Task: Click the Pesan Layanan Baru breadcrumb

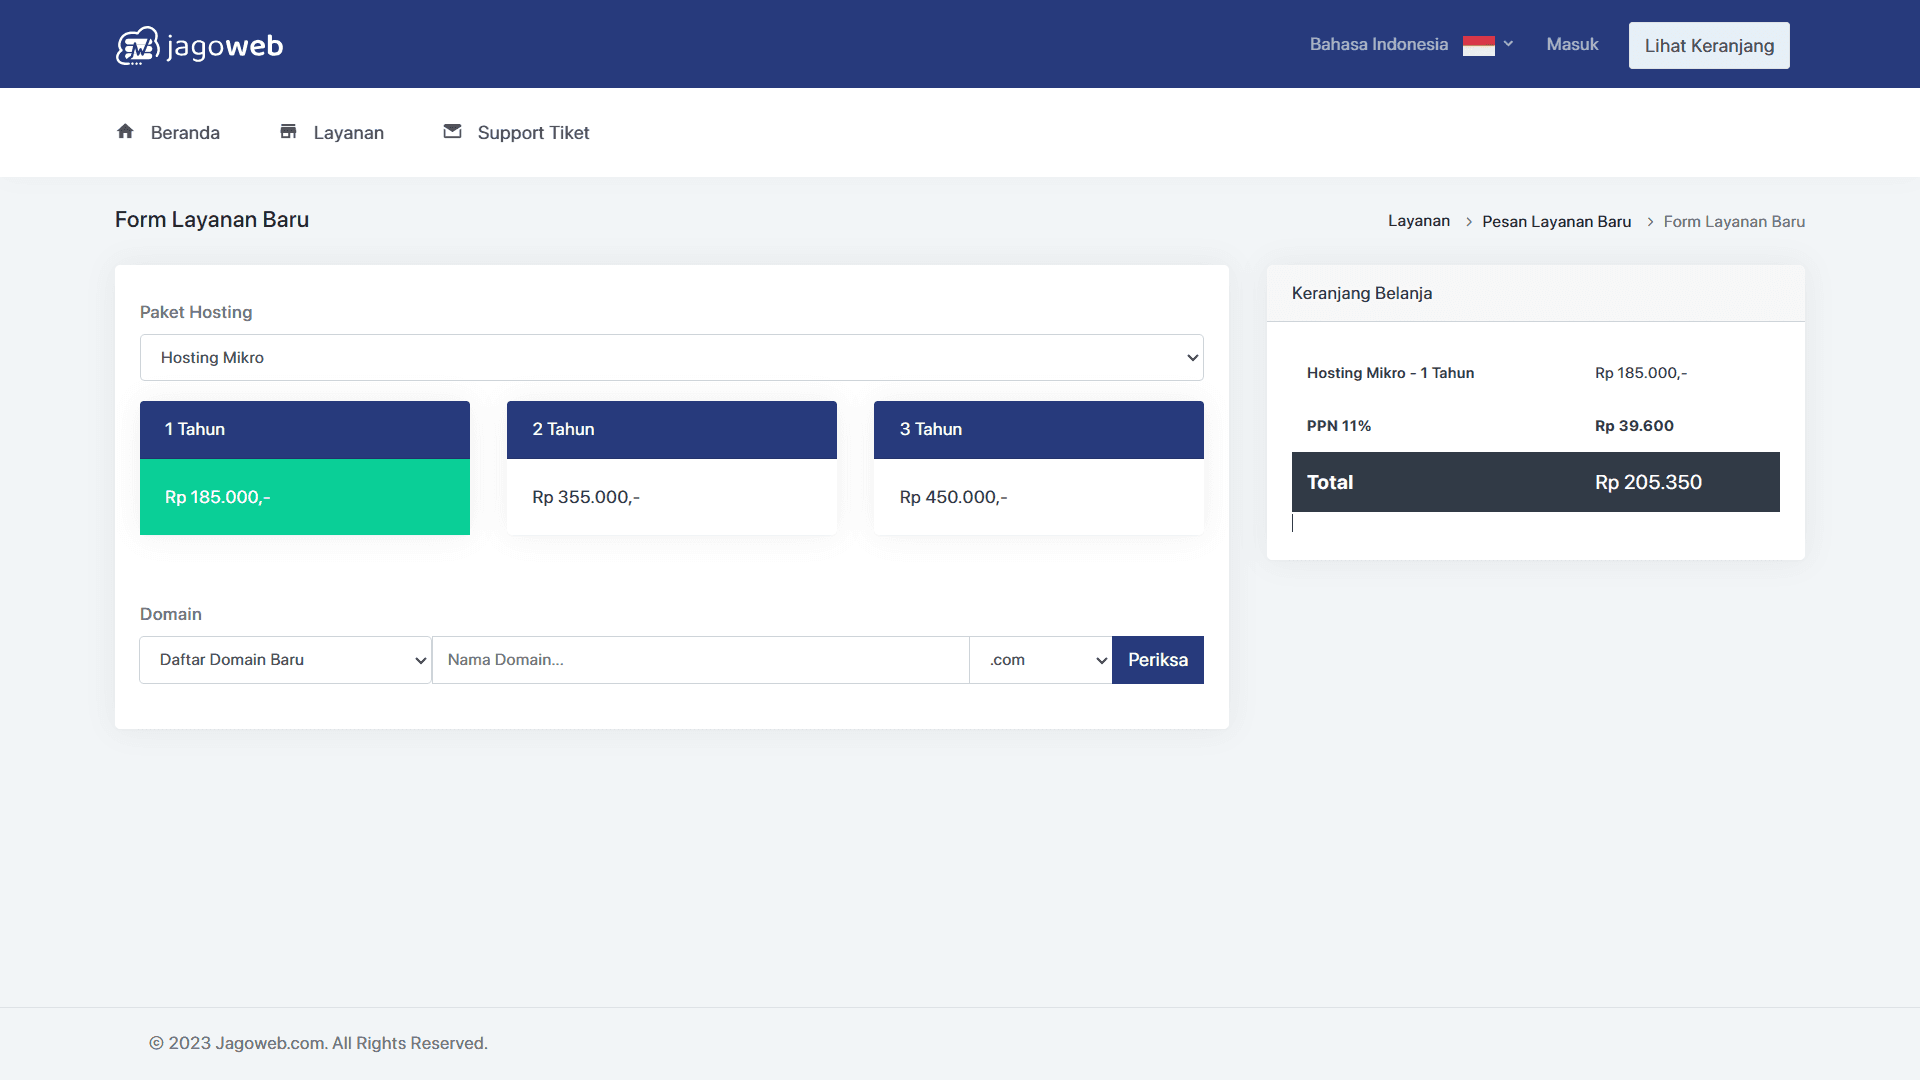Action: pyautogui.click(x=1556, y=222)
